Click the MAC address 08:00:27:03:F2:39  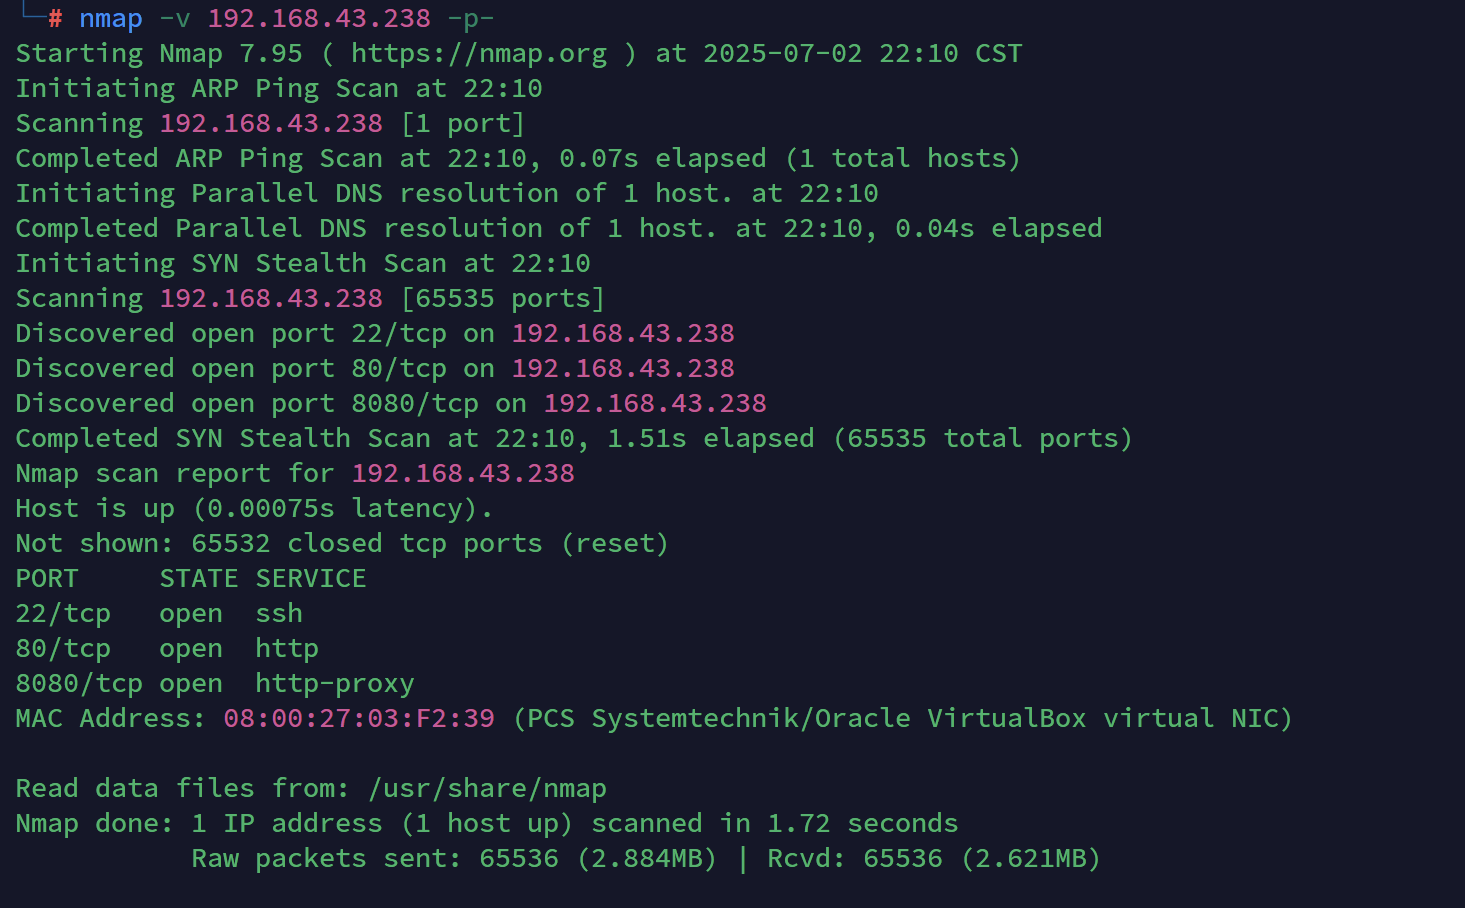[x=359, y=719]
